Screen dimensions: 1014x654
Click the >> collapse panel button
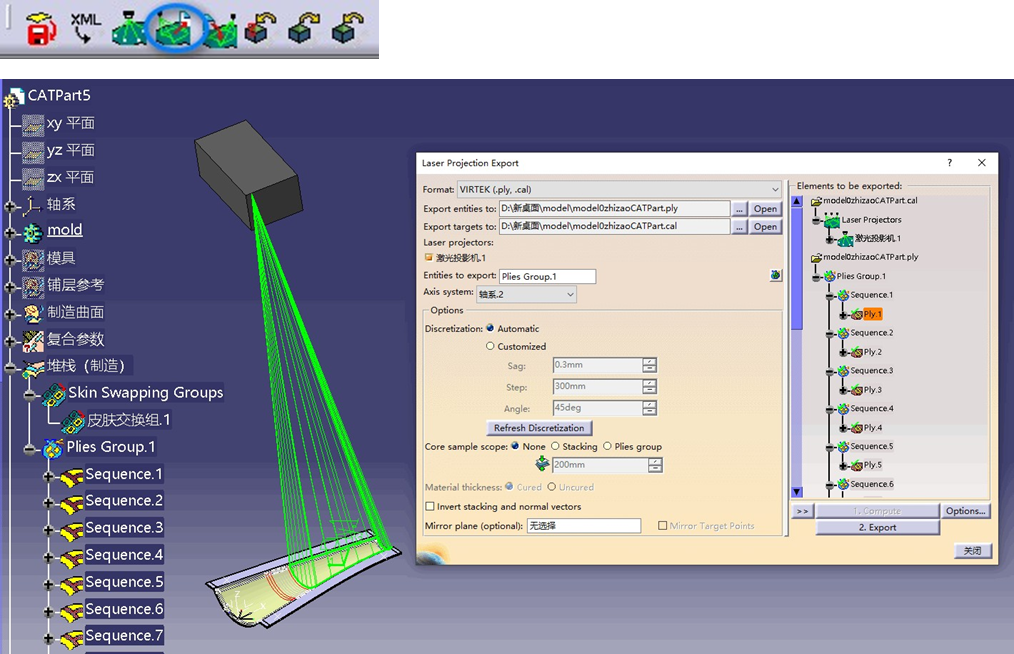[x=802, y=511]
